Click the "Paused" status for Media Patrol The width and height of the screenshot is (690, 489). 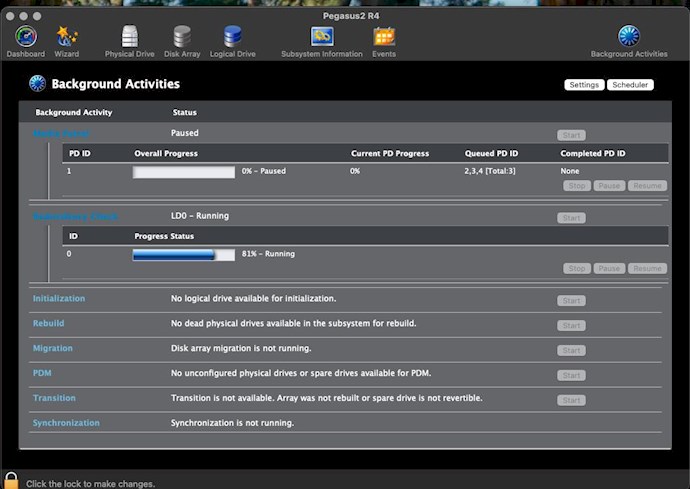coord(184,133)
